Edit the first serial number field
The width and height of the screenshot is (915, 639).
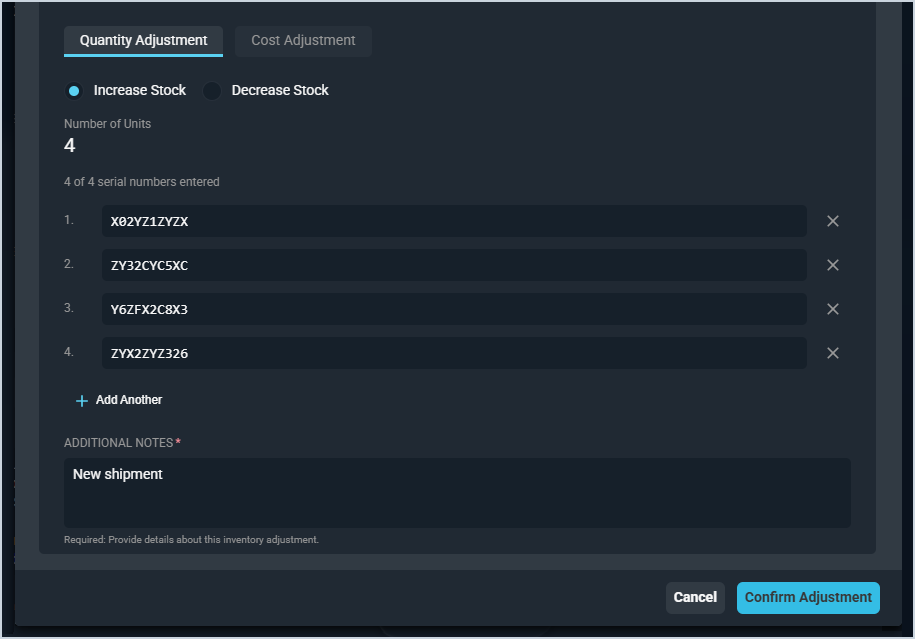(x=454, y=221)
